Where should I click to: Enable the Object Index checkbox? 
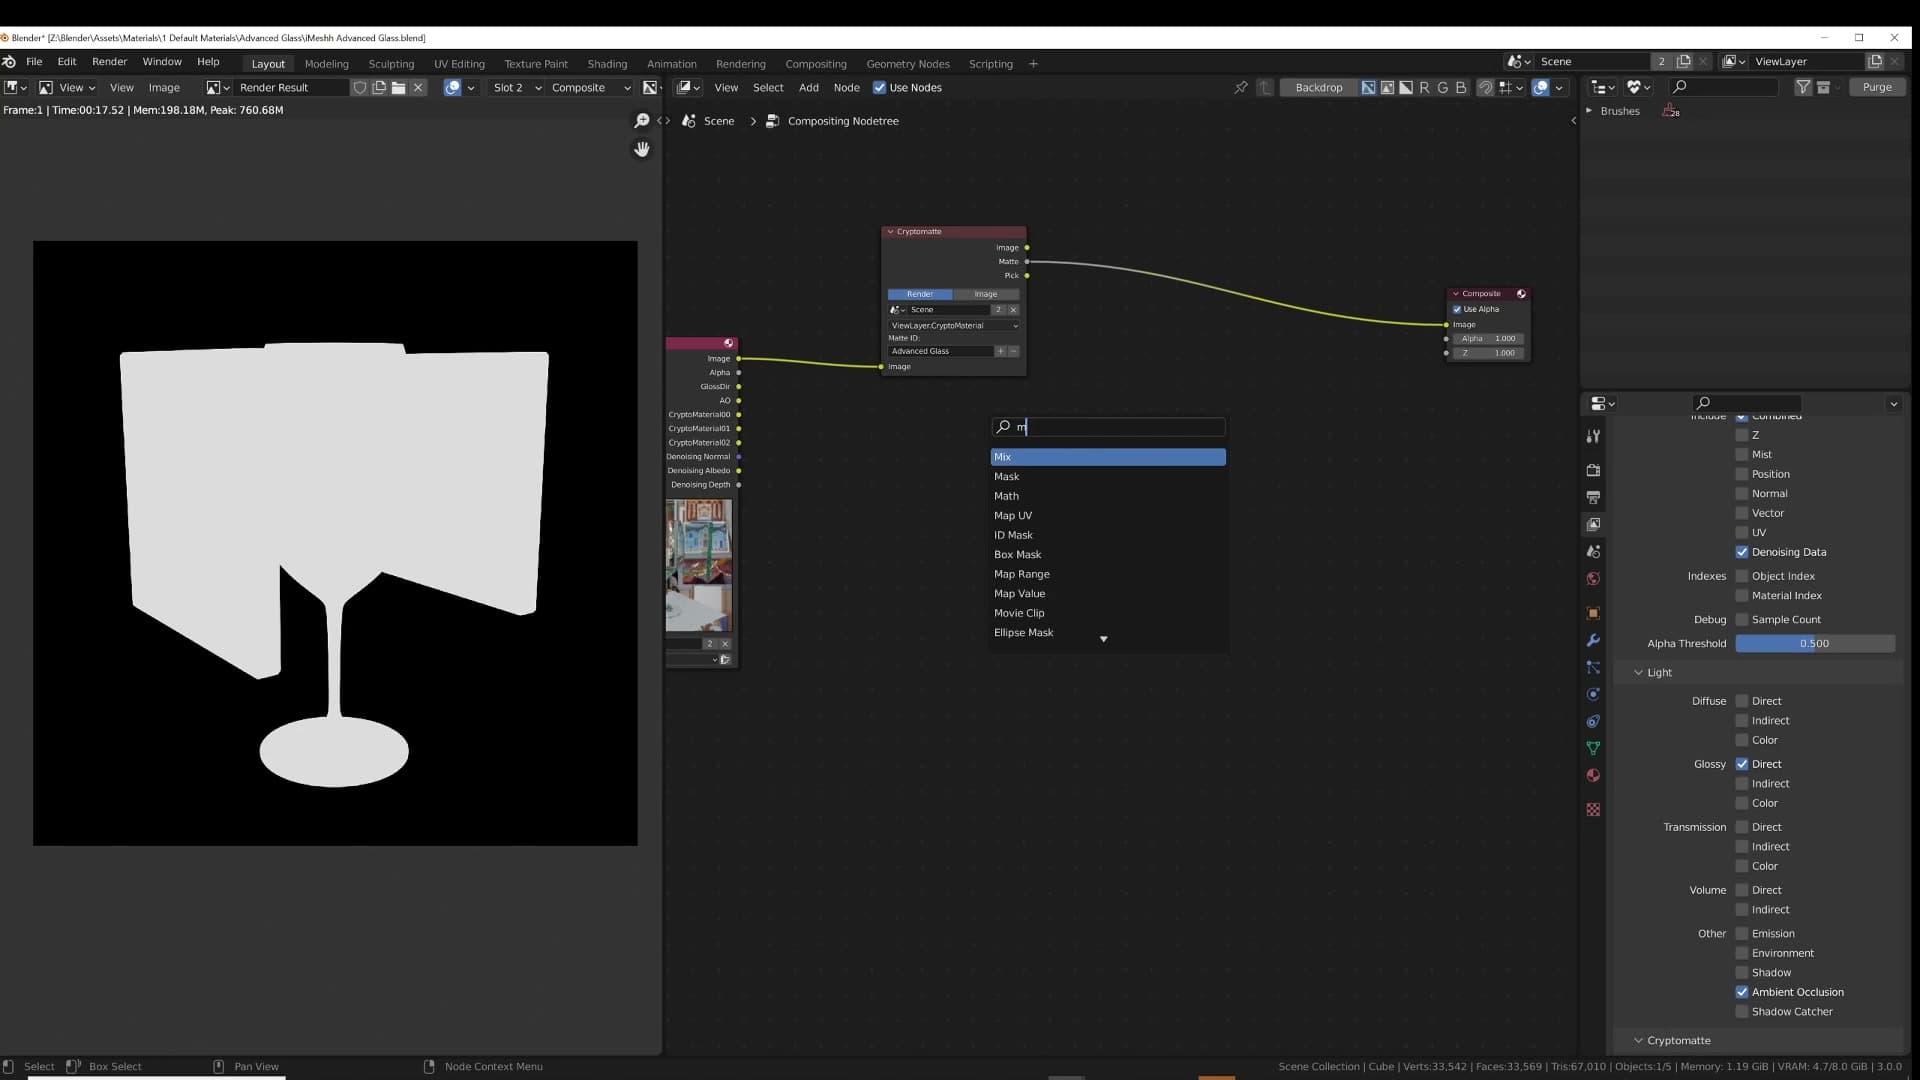click(1742, 576)
